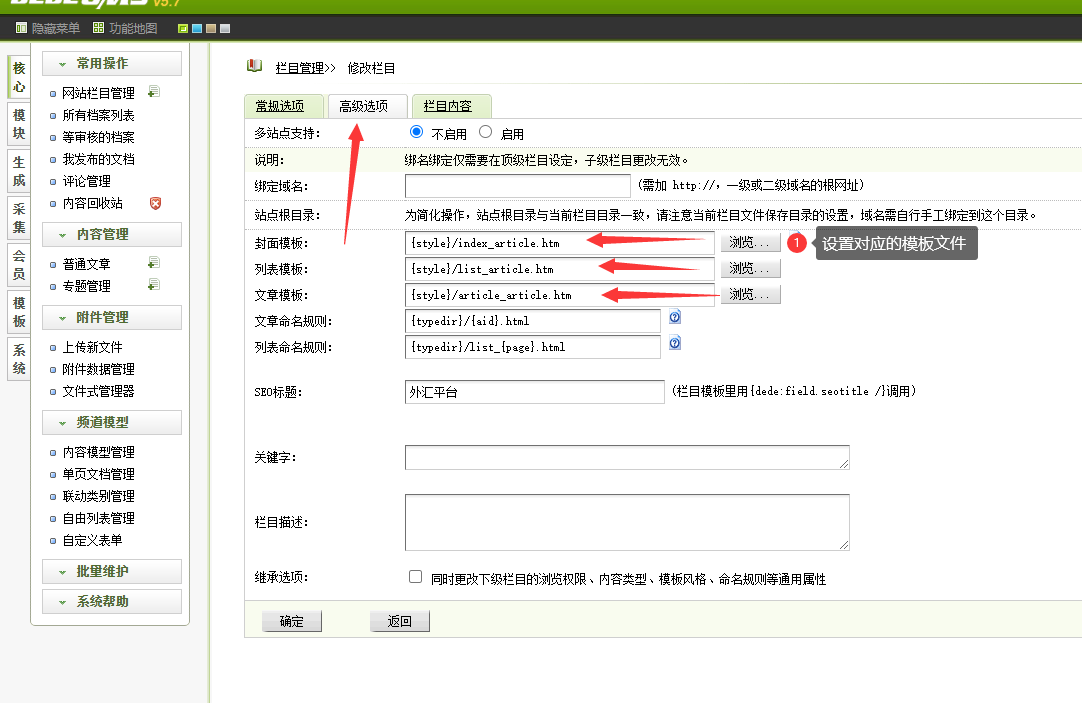Click inside the SEO标题 input field
The height and width of the screenshot is (703, 1082).
(535, 391)
